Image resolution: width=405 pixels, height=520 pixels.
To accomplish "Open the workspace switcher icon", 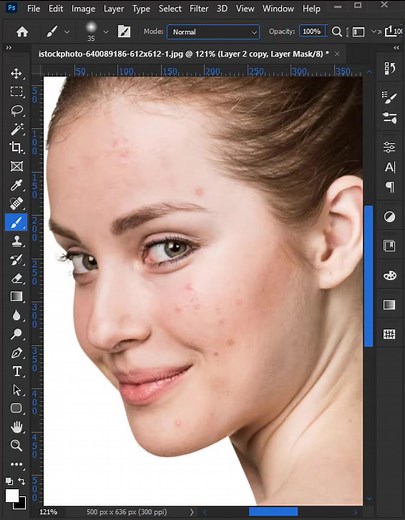I will click(359, 32).
